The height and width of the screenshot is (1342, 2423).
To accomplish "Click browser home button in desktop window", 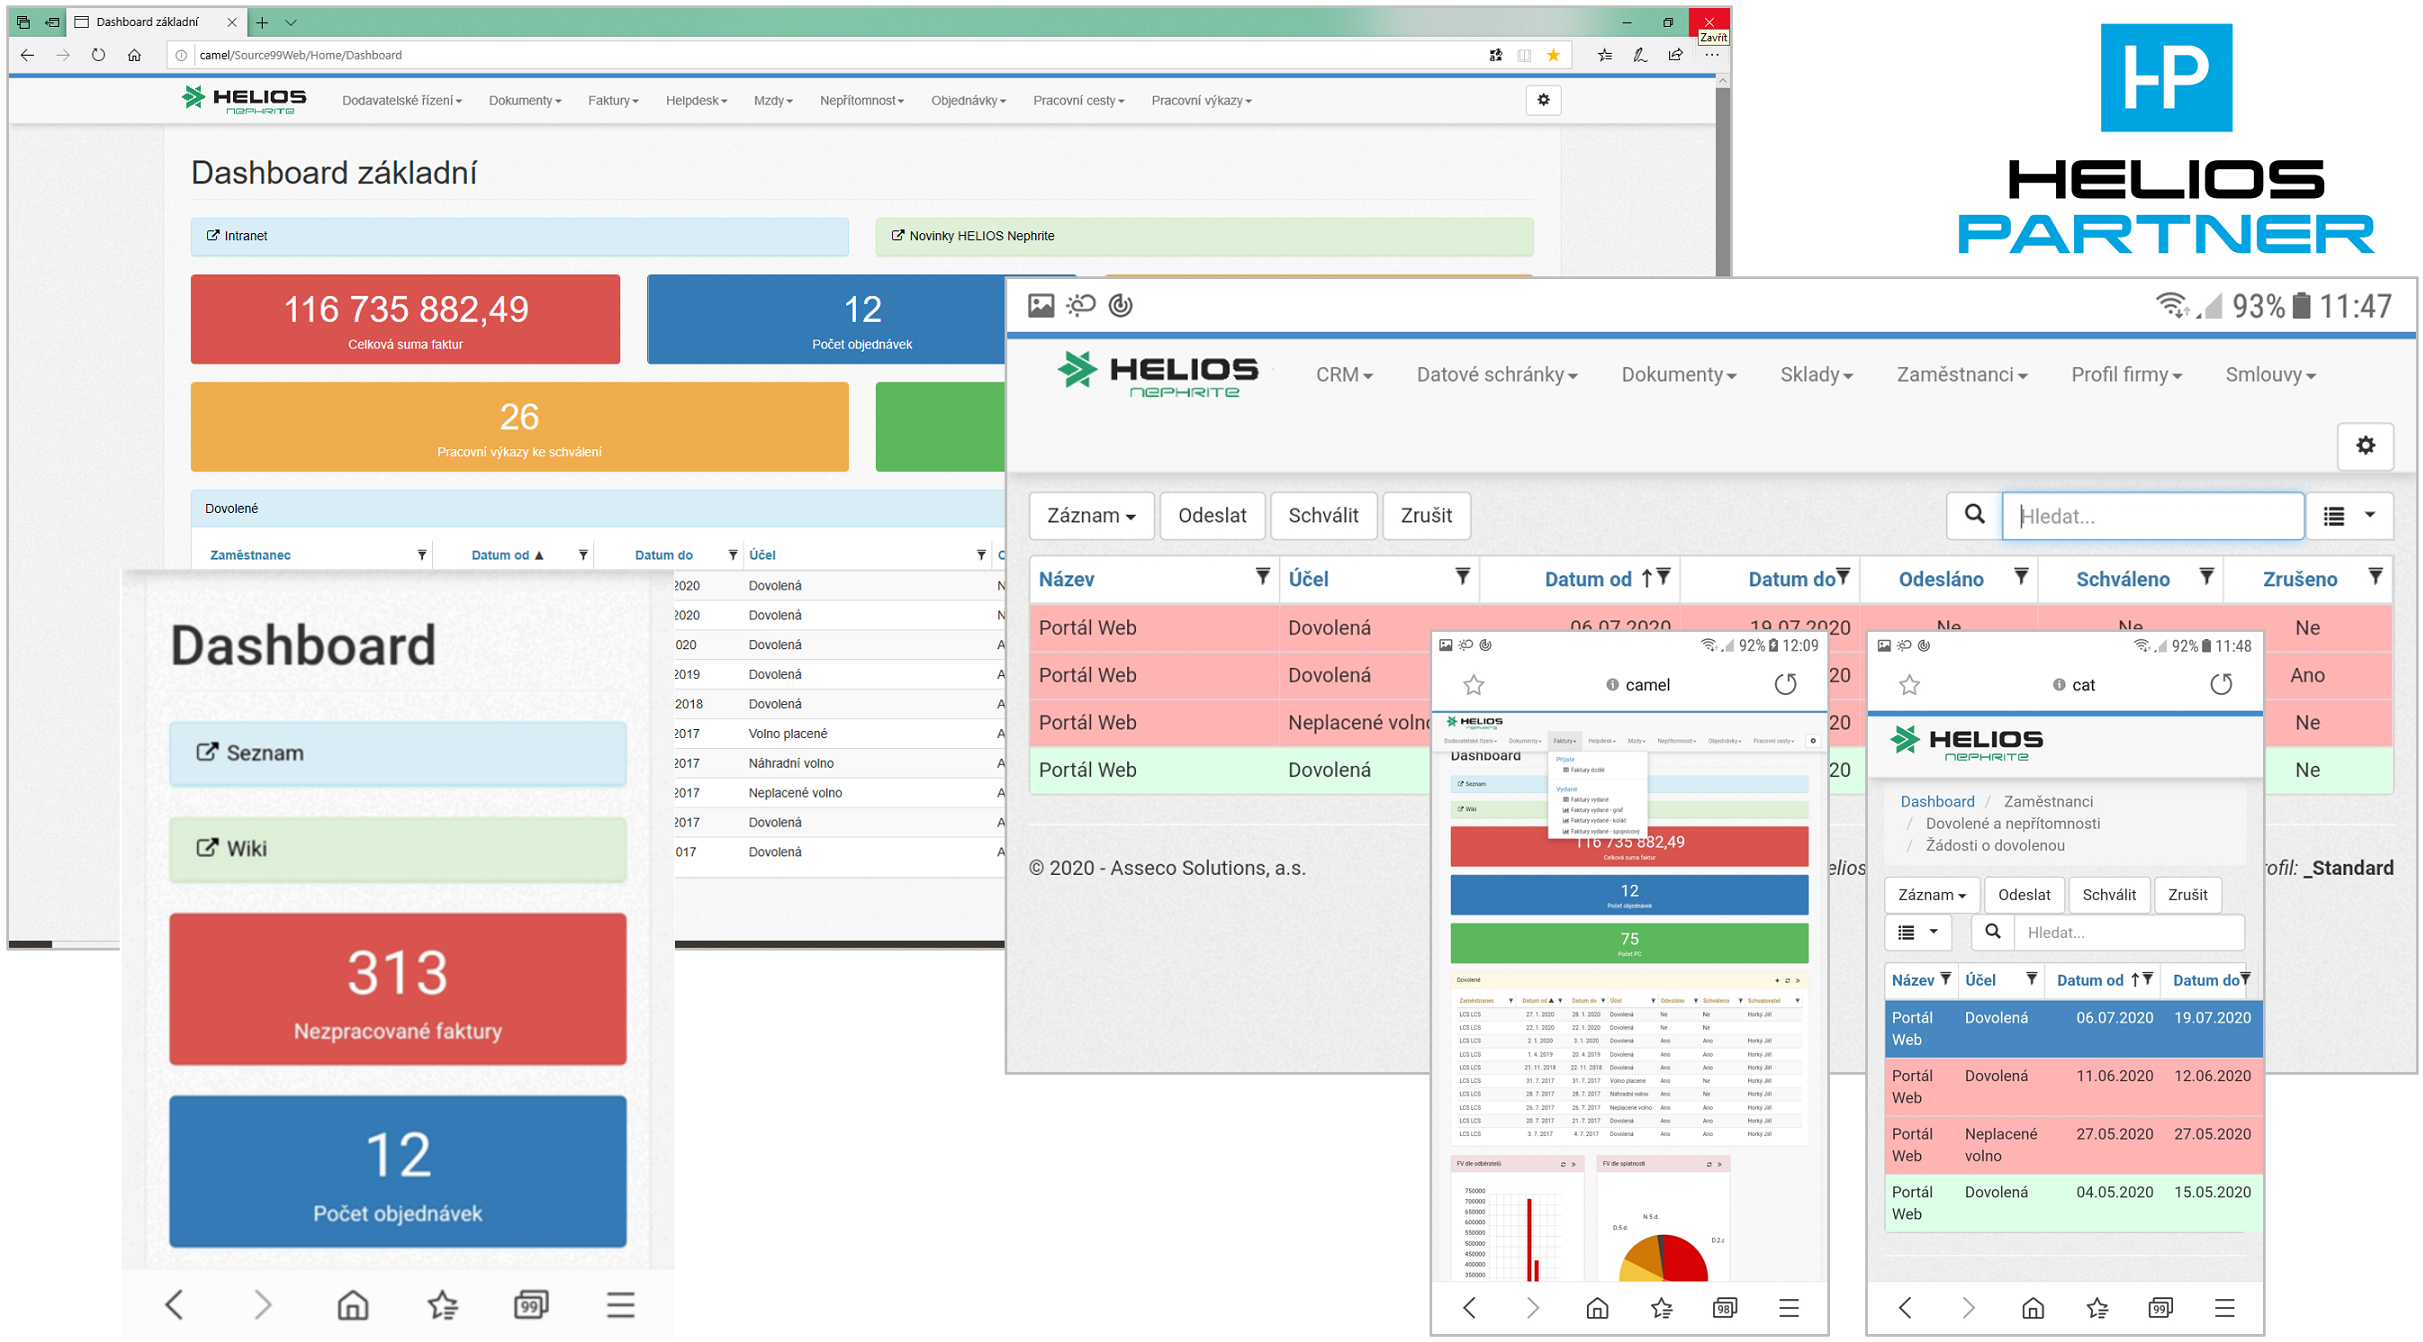I will coord(134,55).
